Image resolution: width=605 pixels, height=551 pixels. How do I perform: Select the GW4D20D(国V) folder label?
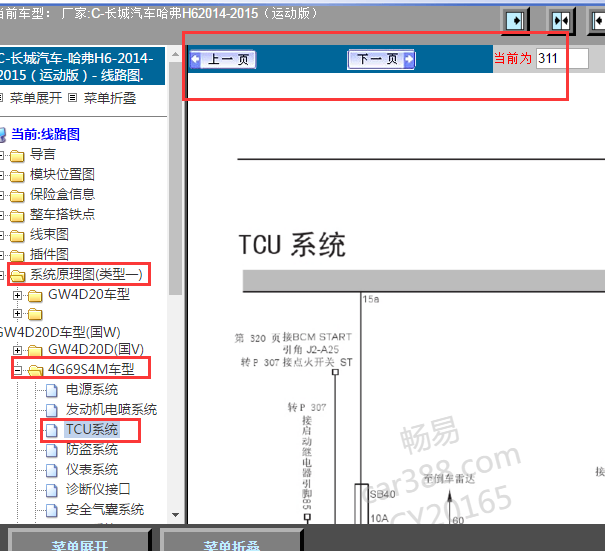(x=96, y=349)
